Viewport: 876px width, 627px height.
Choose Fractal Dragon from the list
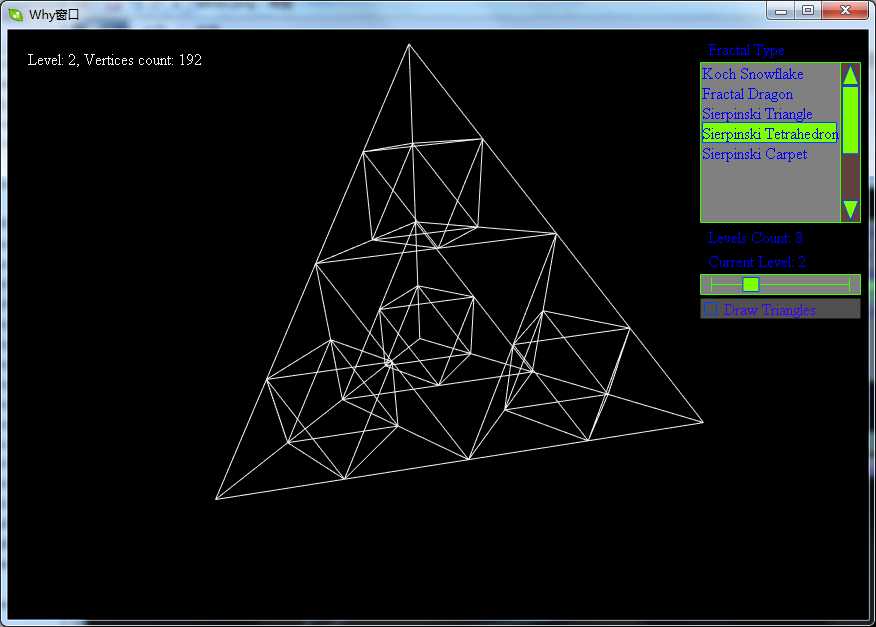click(x=748, y=94)
